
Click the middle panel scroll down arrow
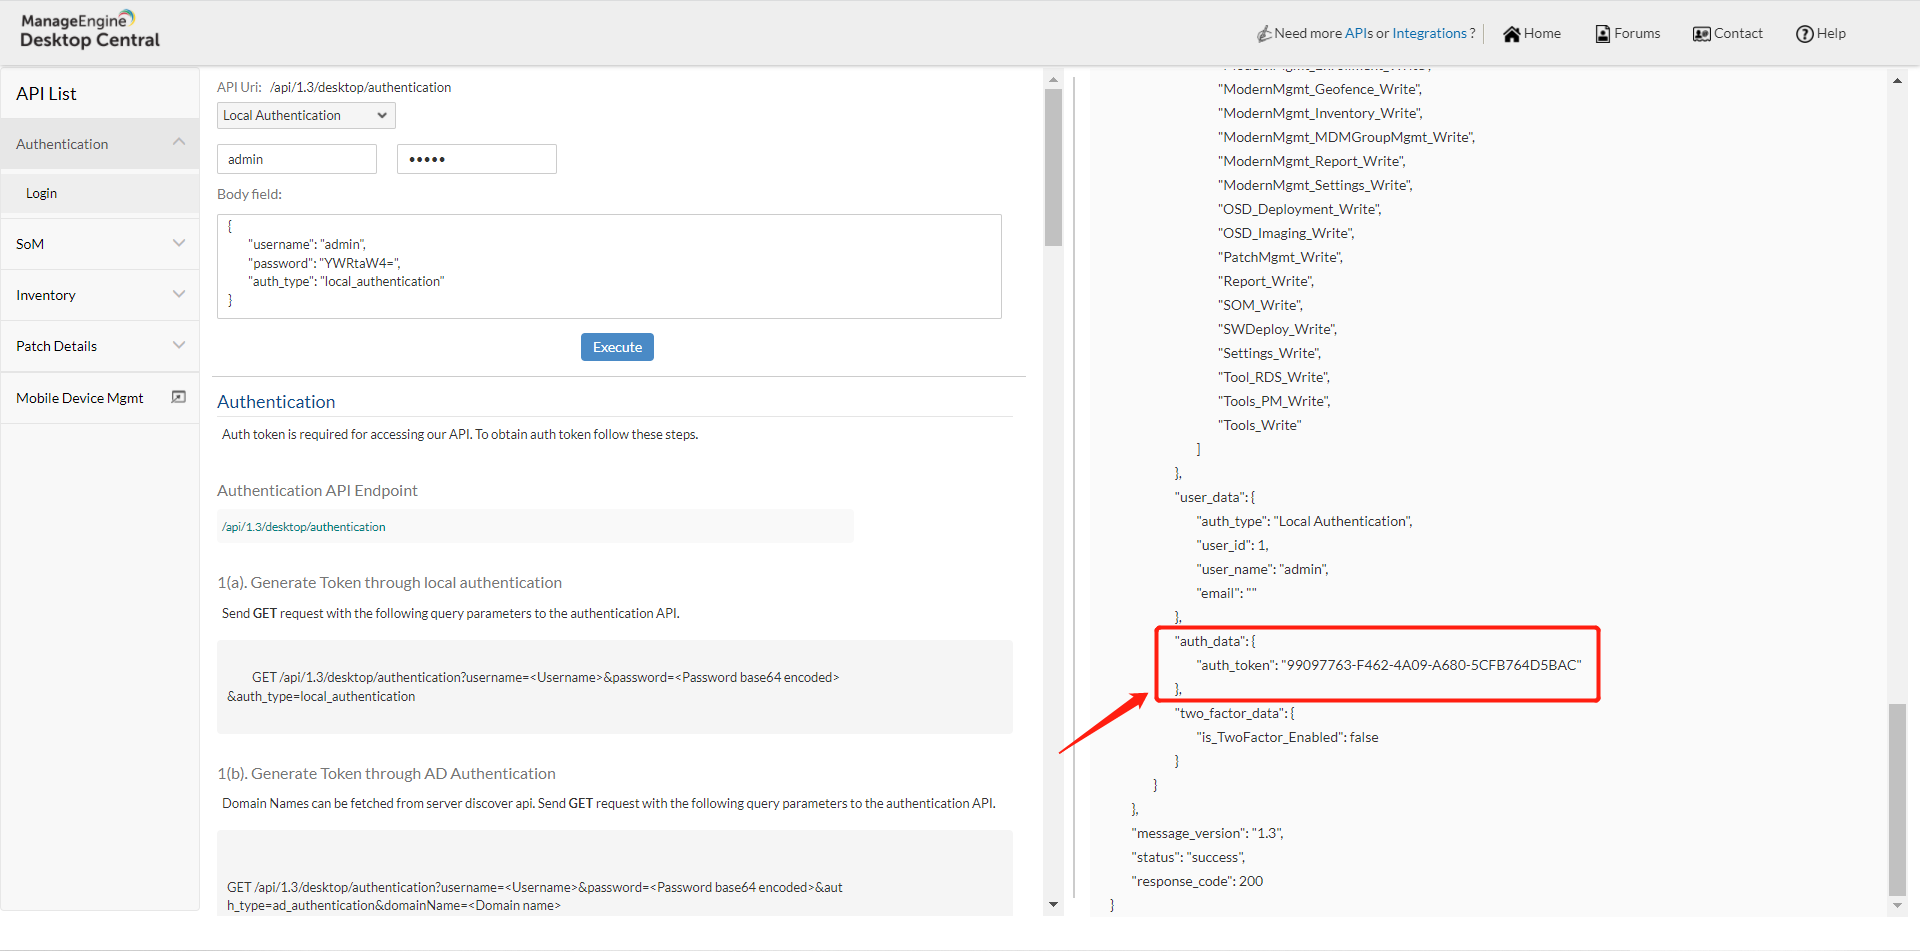[1053, 904]
